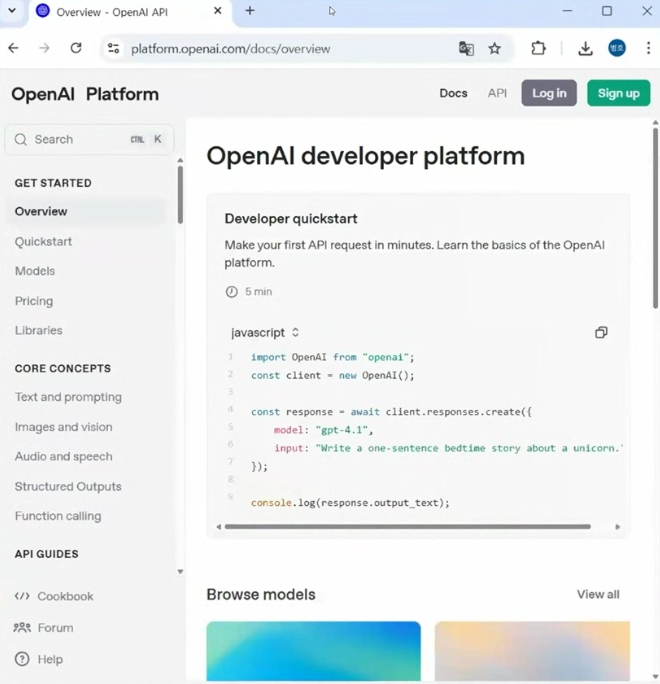The image size is (660, 684).
Task: Open the blue gradient model card
Action: click(314, 651)
